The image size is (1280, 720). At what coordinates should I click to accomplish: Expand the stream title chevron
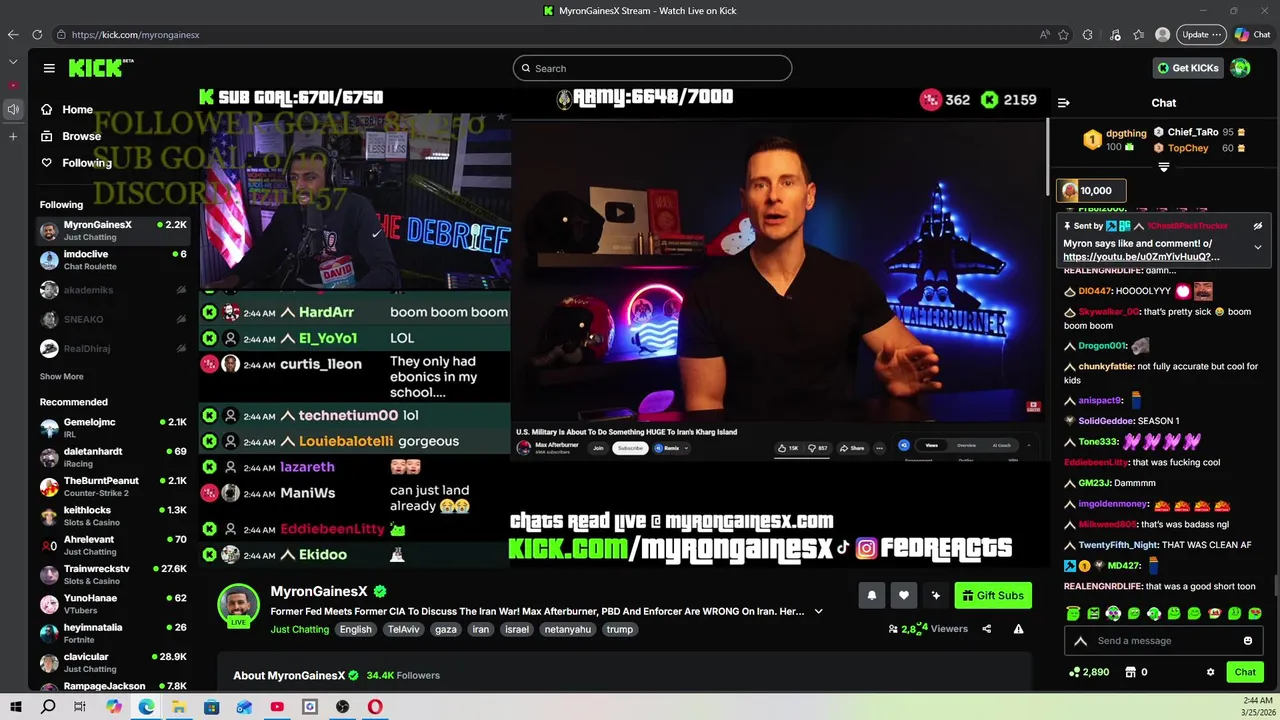(x=818, y=611)
